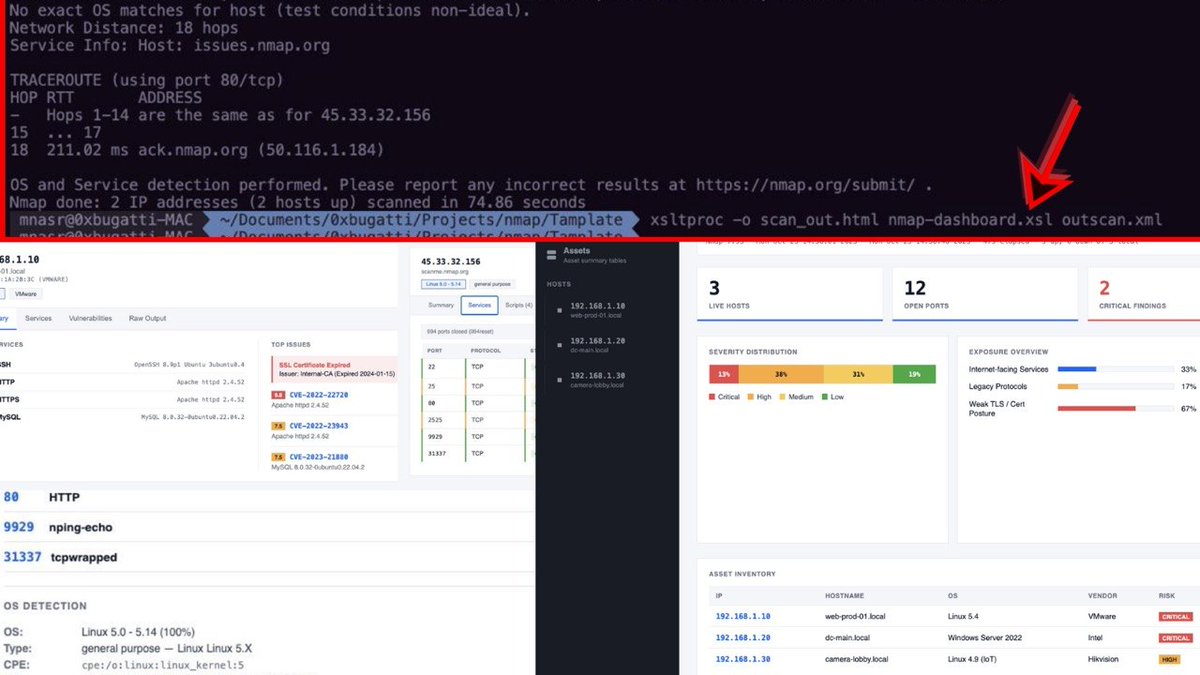This screenshot has width=1200, height=675.
Task: Click the Linux 5.0 - 5.14 OS chip
Action: coord(444,284)
